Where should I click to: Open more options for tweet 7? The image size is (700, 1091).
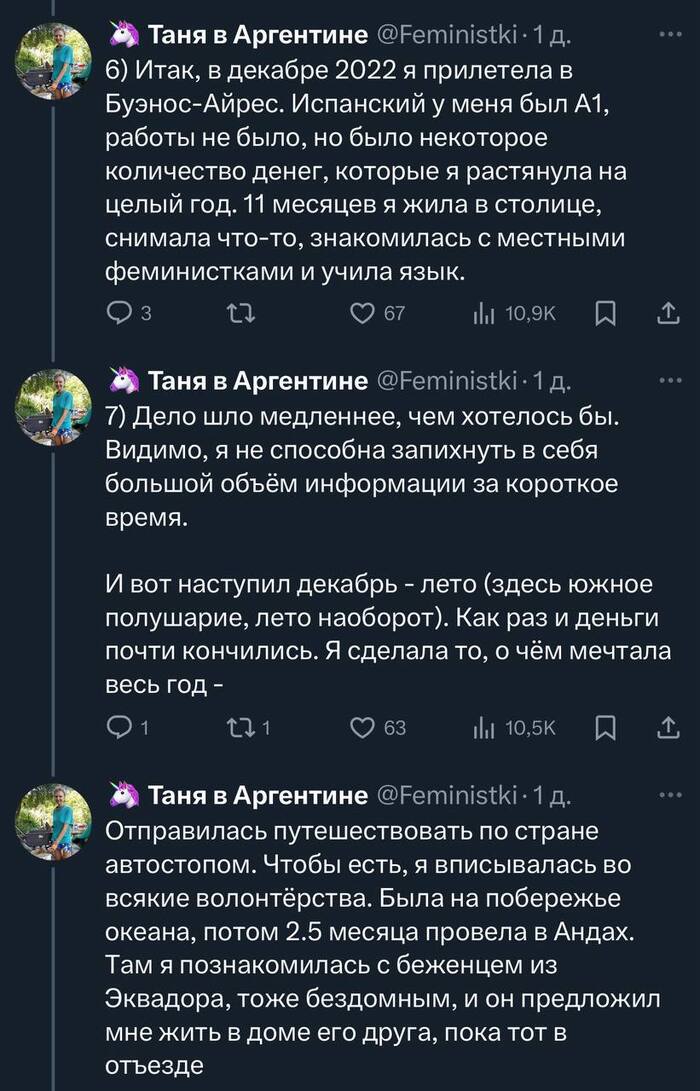click(667, 380)
